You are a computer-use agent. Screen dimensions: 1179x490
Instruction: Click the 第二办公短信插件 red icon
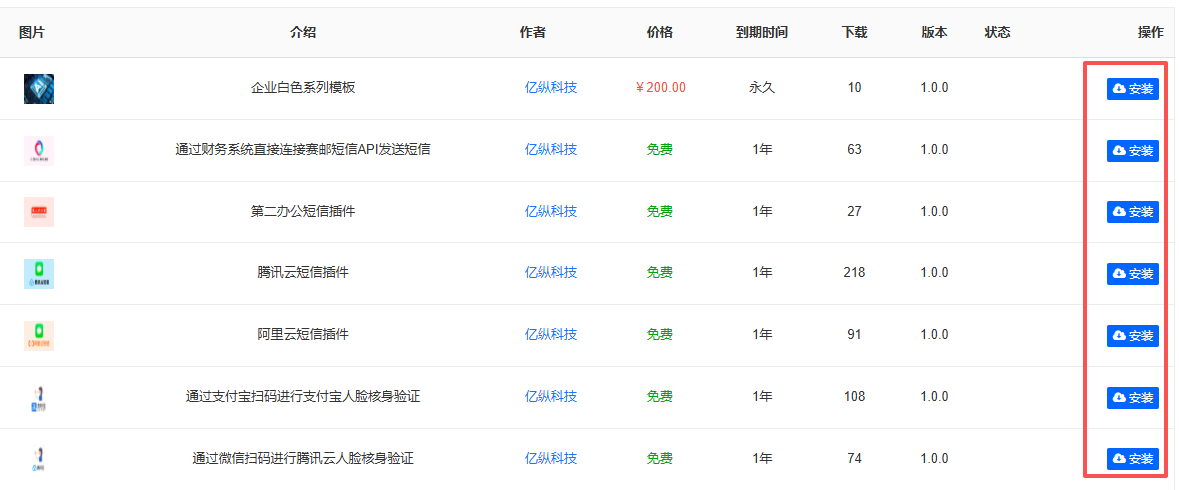coord(39,212)
